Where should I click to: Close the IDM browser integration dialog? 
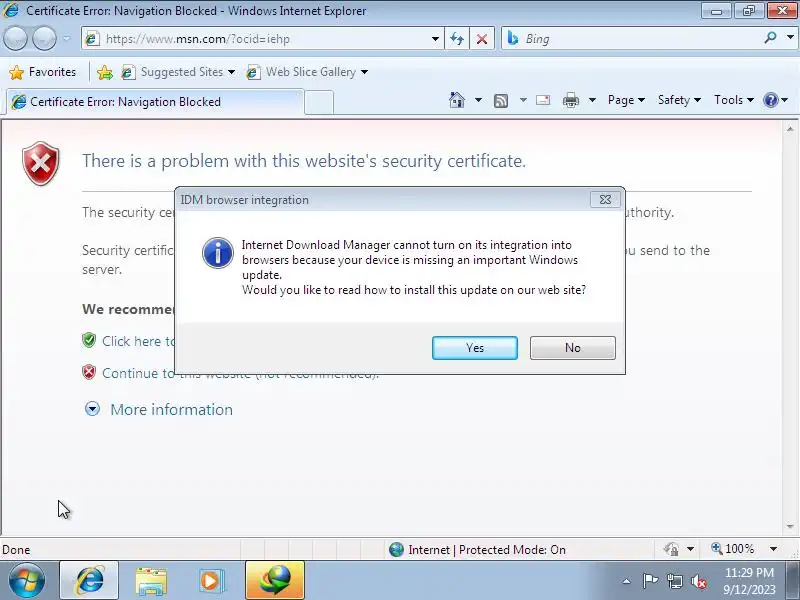click(605, 199)
